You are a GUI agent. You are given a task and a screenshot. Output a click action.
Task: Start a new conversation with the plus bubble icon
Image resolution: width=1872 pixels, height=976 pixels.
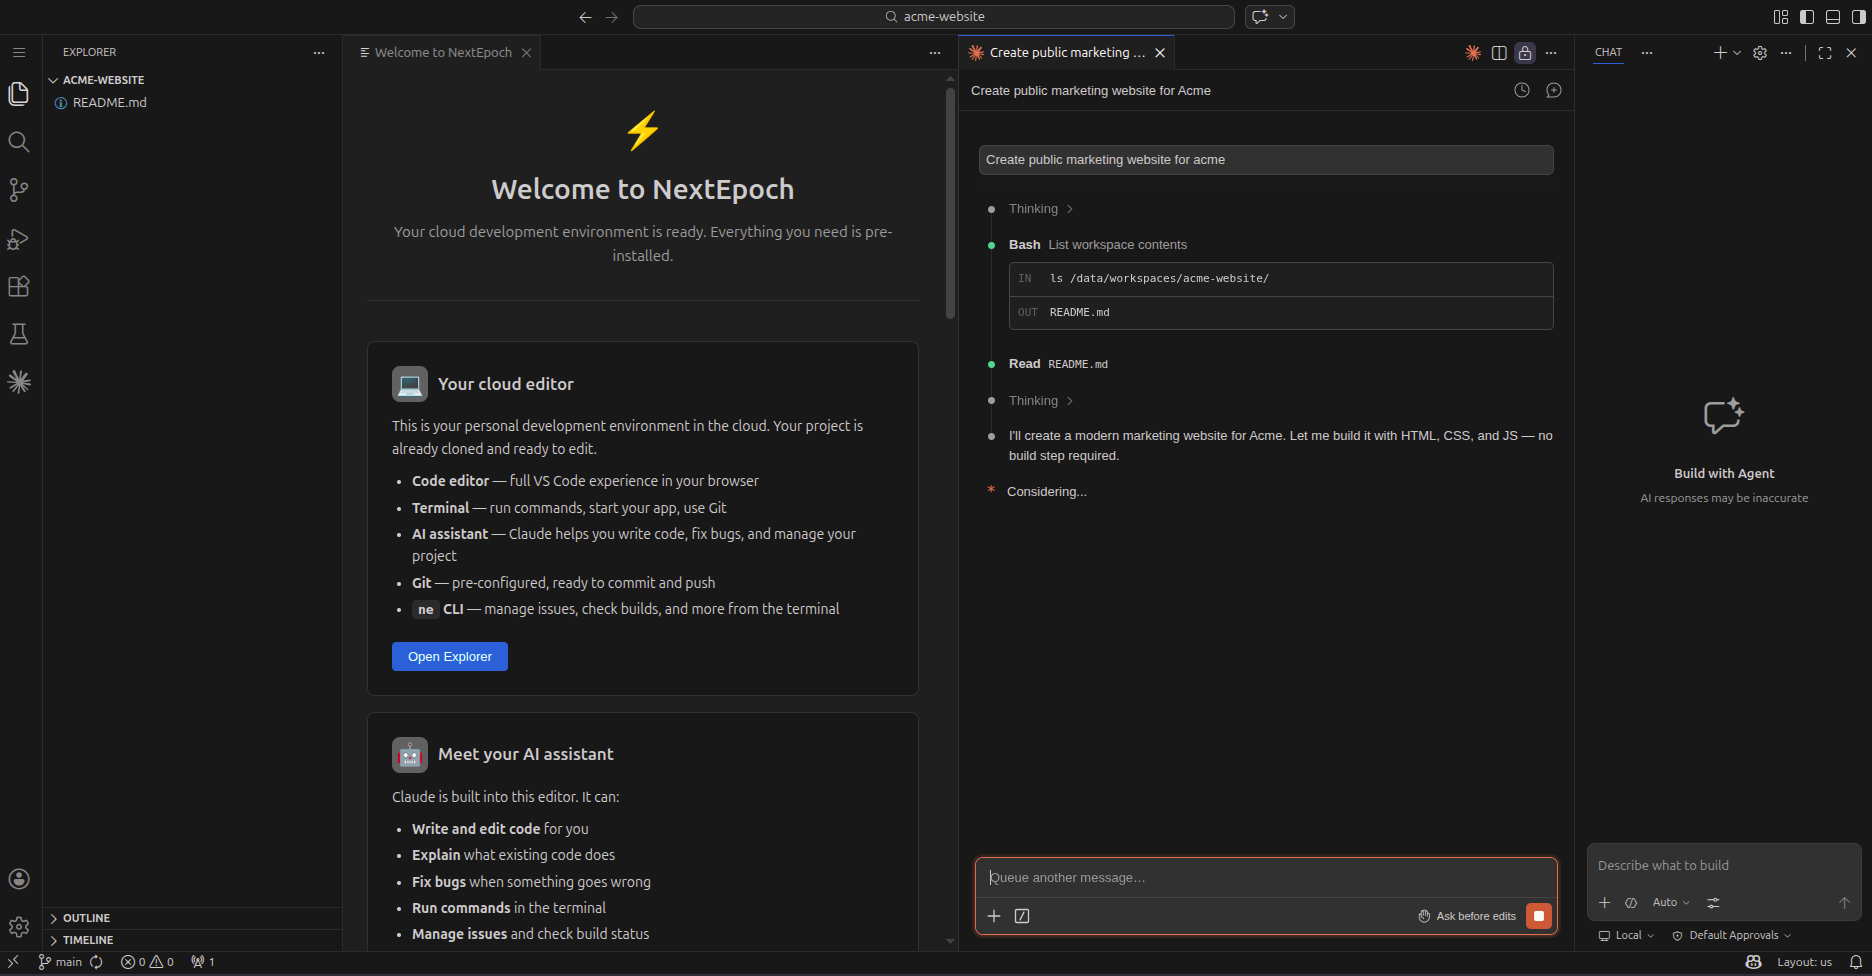click(1554, 90)
